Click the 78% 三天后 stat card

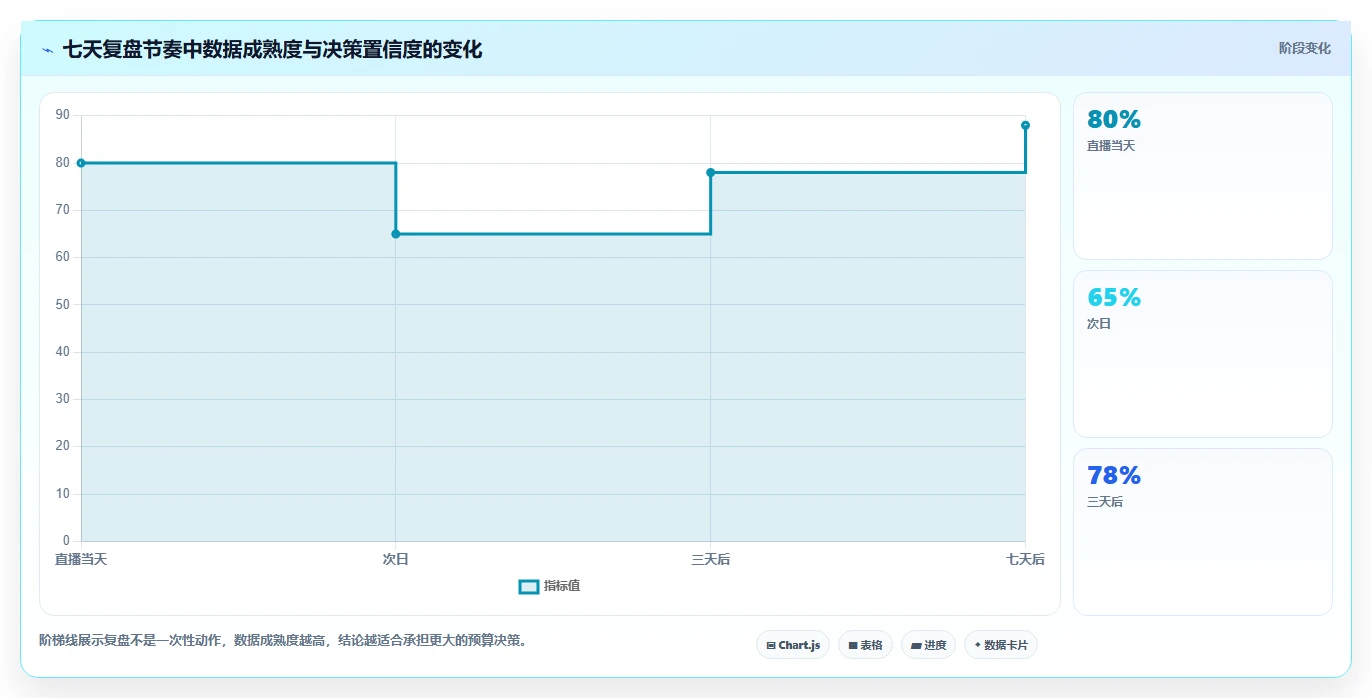(1202, 532)
